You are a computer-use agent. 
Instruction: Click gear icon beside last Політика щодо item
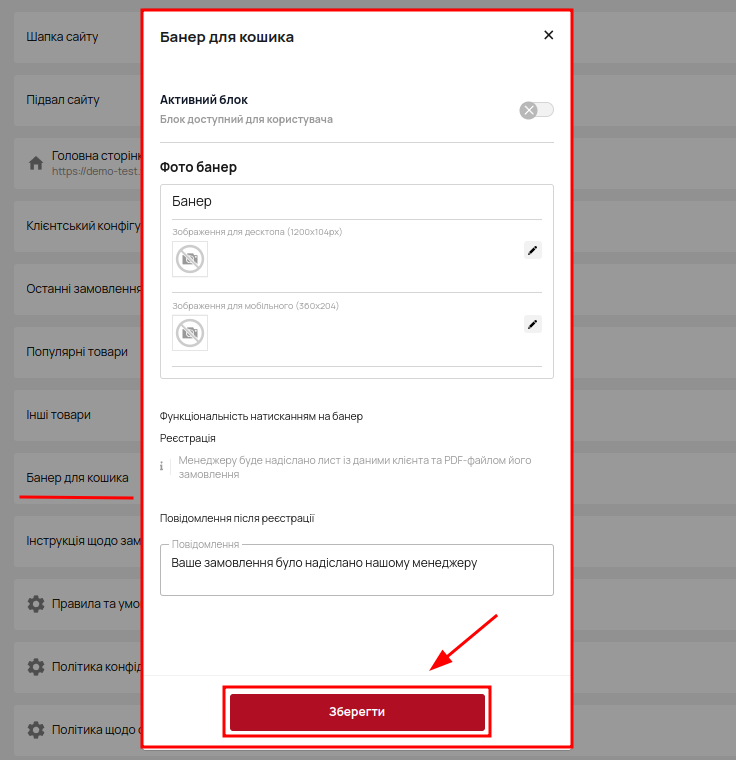click(x=36, y=730)
